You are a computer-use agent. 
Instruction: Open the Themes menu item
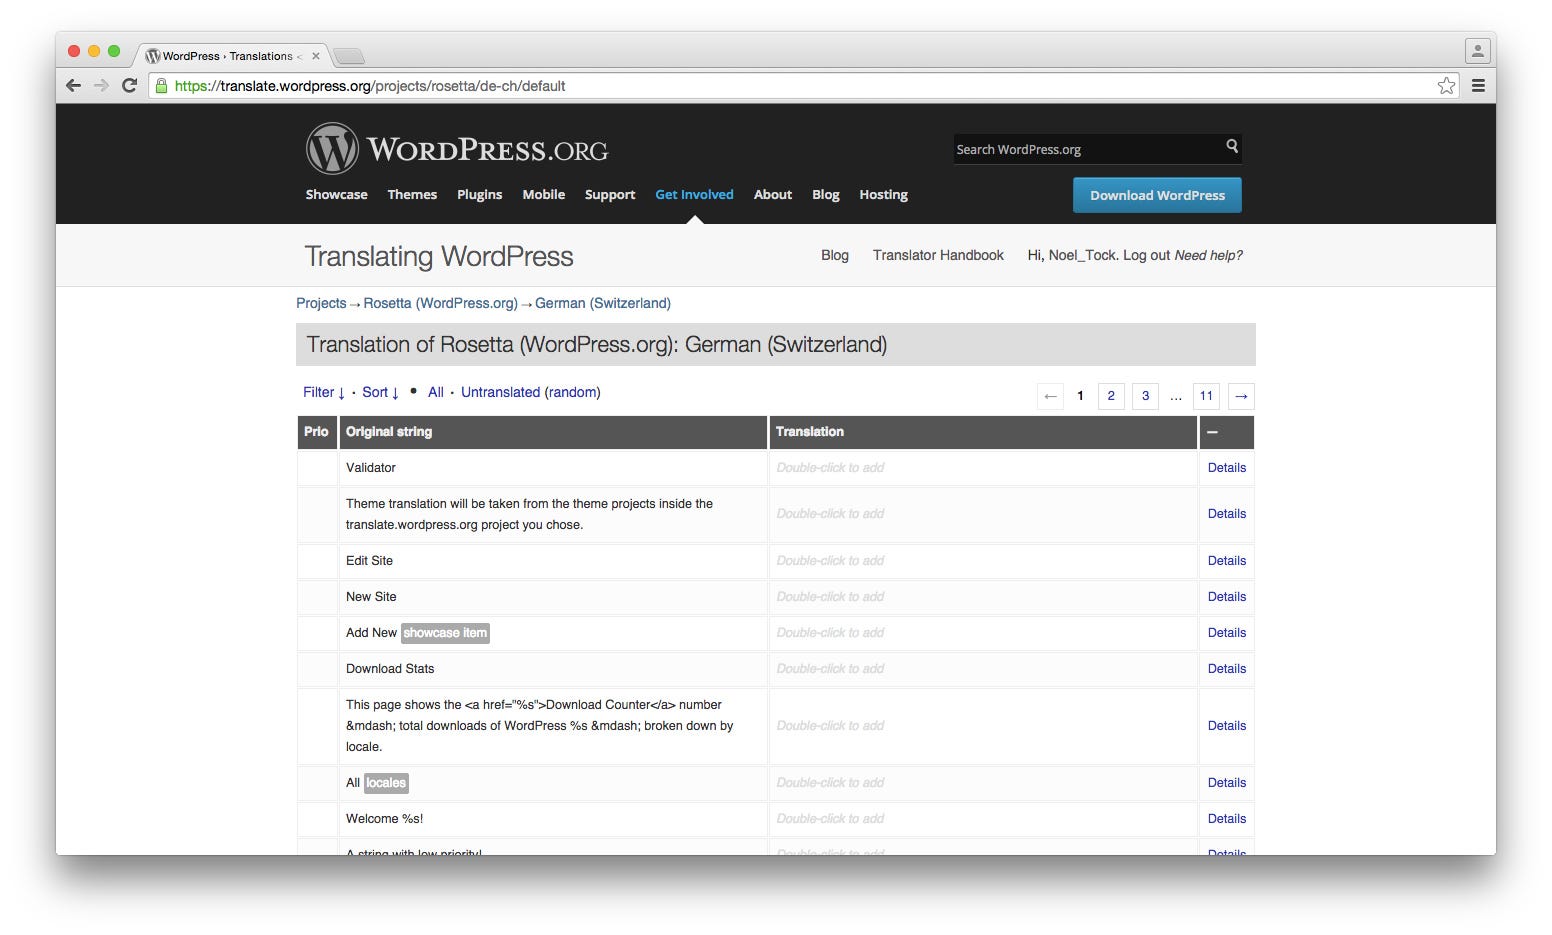pos(412,194)
